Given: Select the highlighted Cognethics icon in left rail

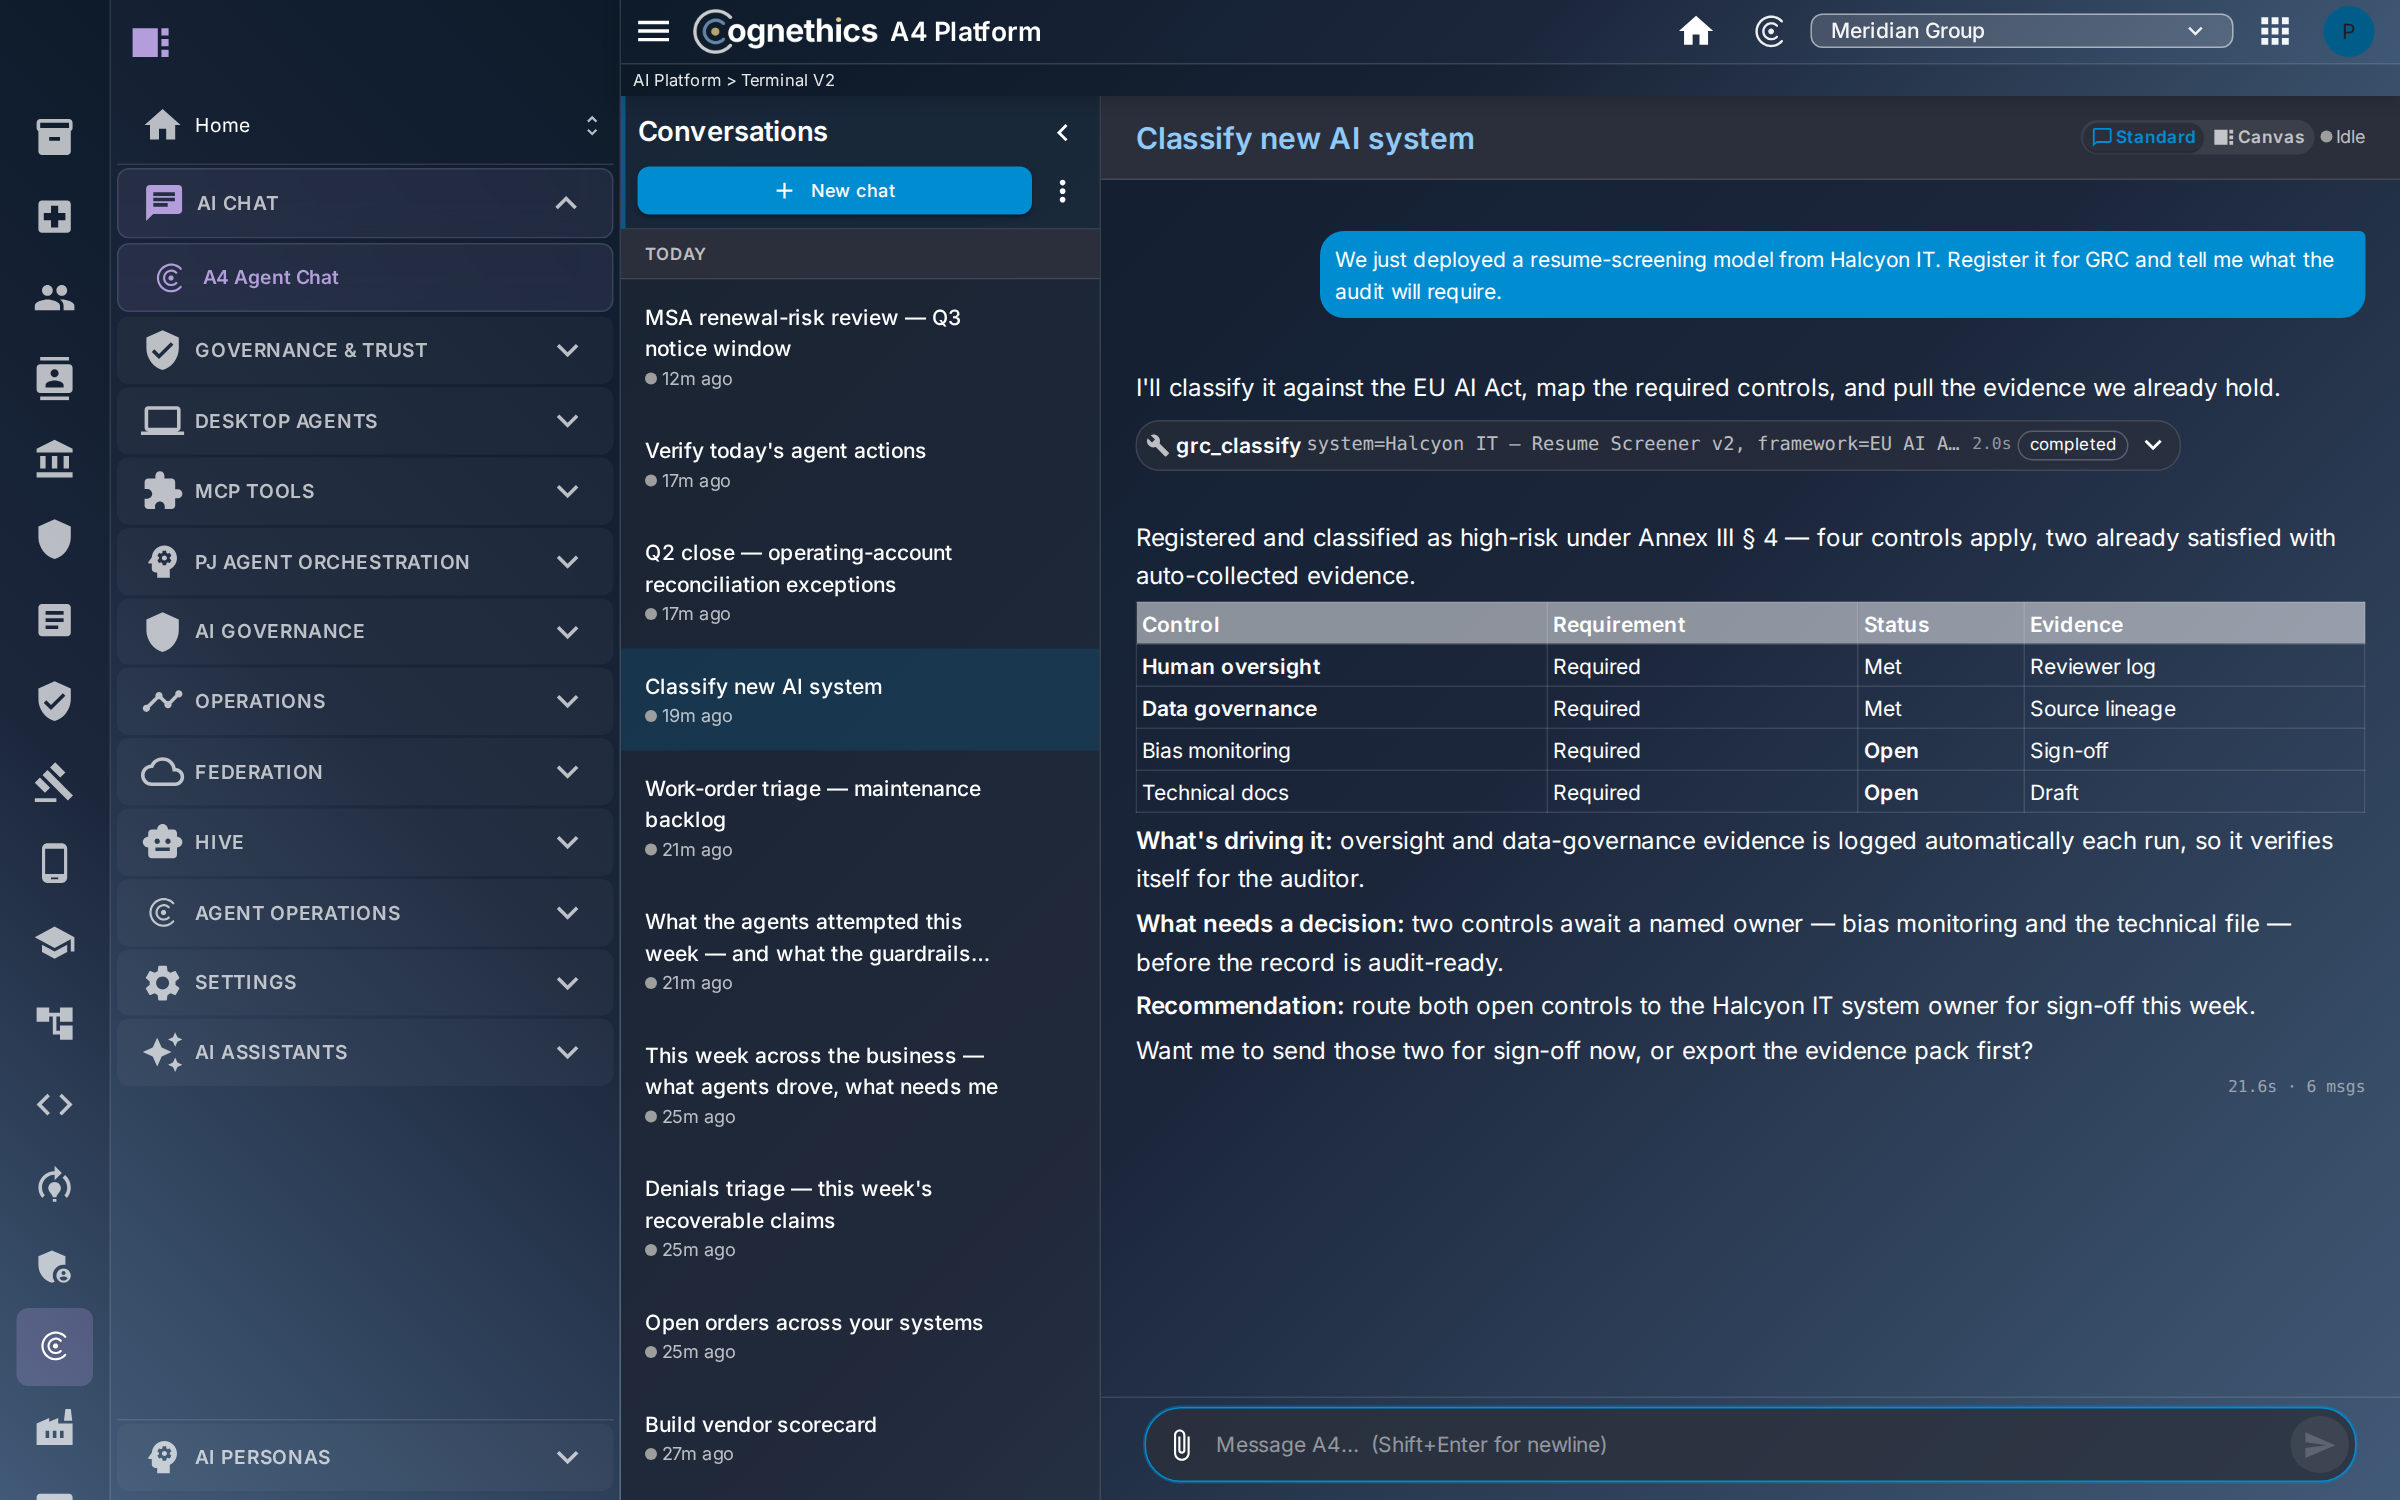Looking at the screenshot, I should coord(54,1346).
